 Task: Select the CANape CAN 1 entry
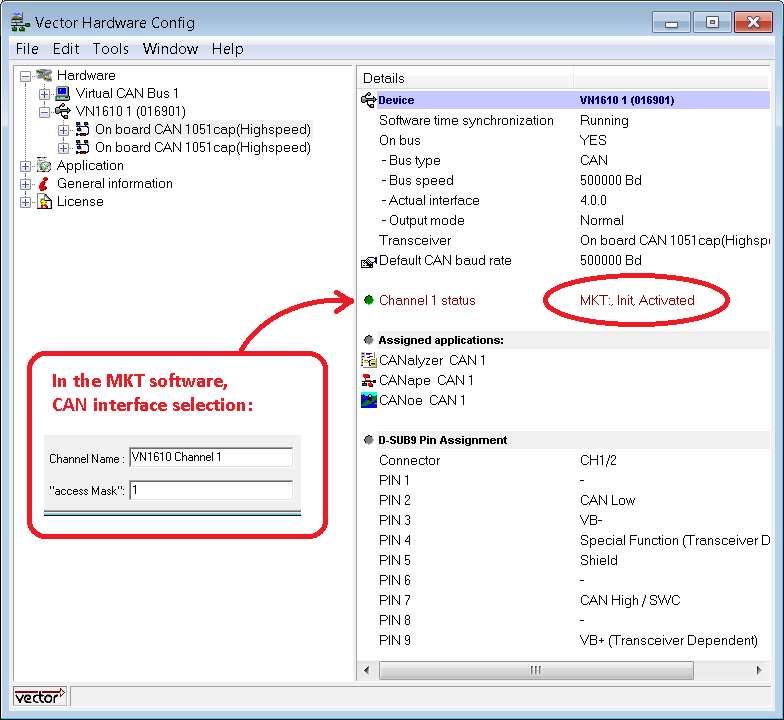tap(426, 380)
